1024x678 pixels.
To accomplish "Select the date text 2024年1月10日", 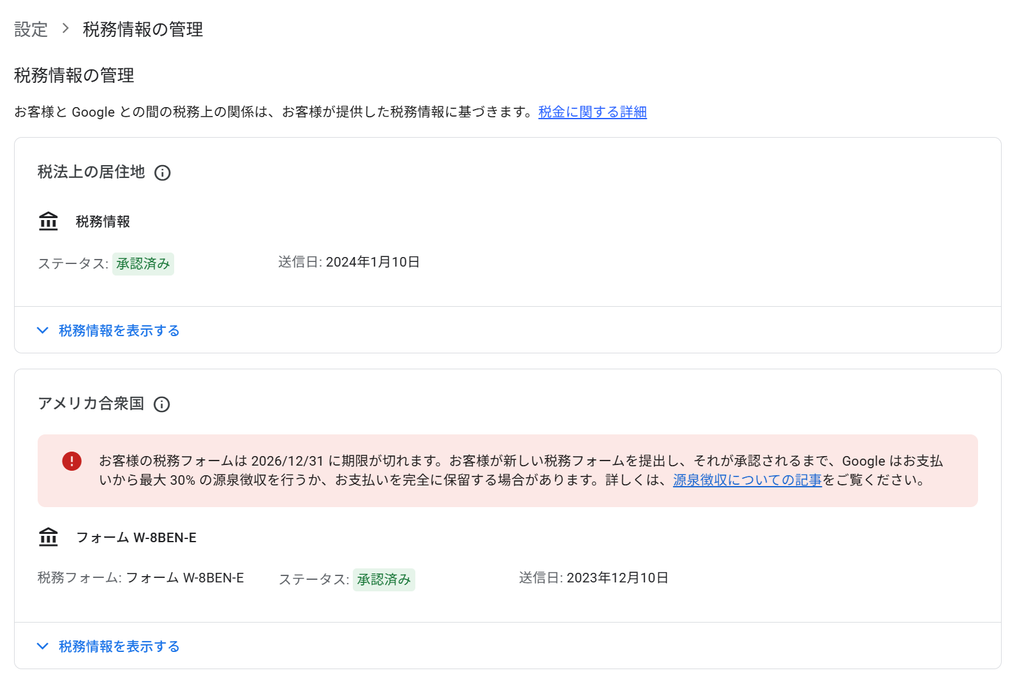I will [x=372, y=262].
